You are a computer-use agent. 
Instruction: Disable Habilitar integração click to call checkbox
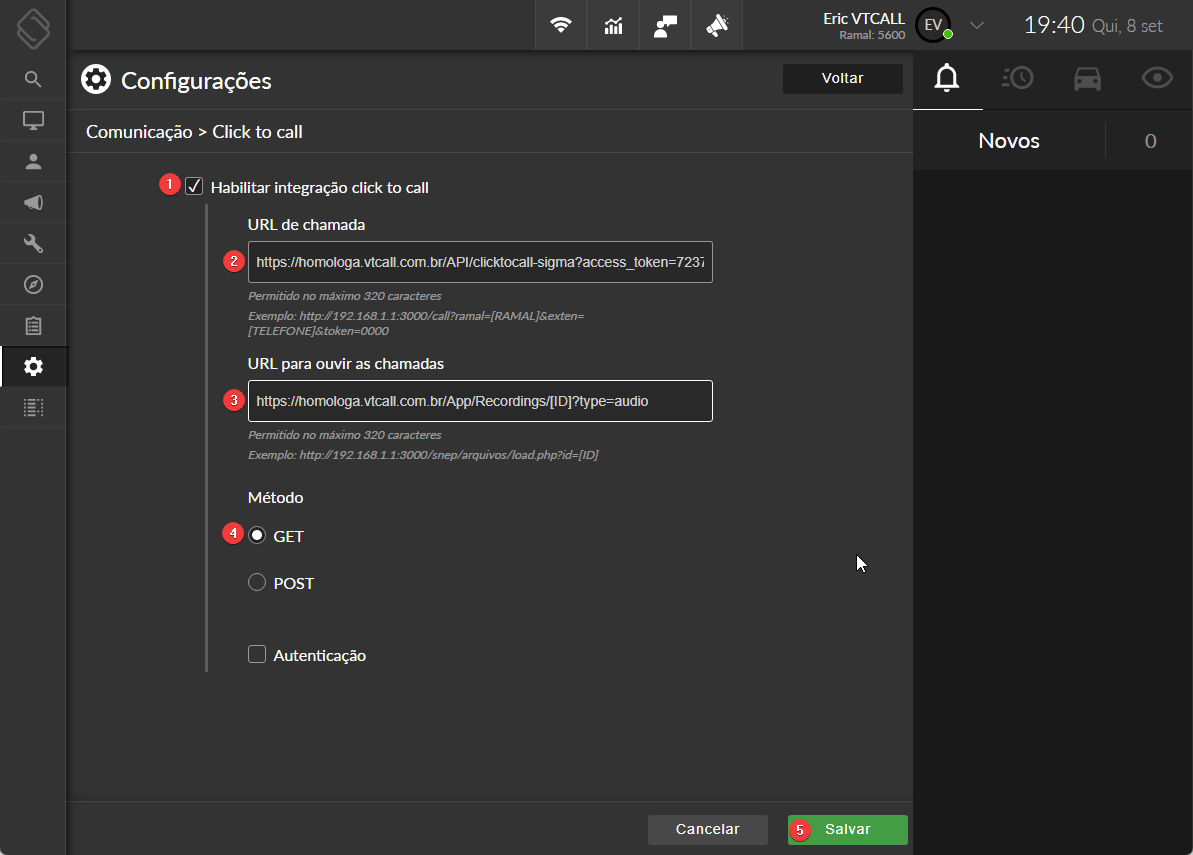pos(195,186)
